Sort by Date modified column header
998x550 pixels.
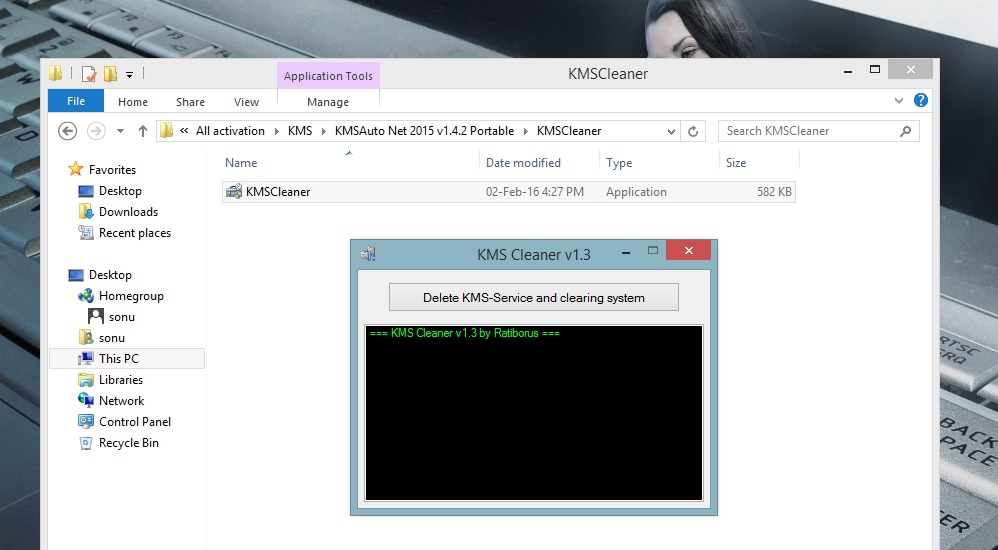523,163
